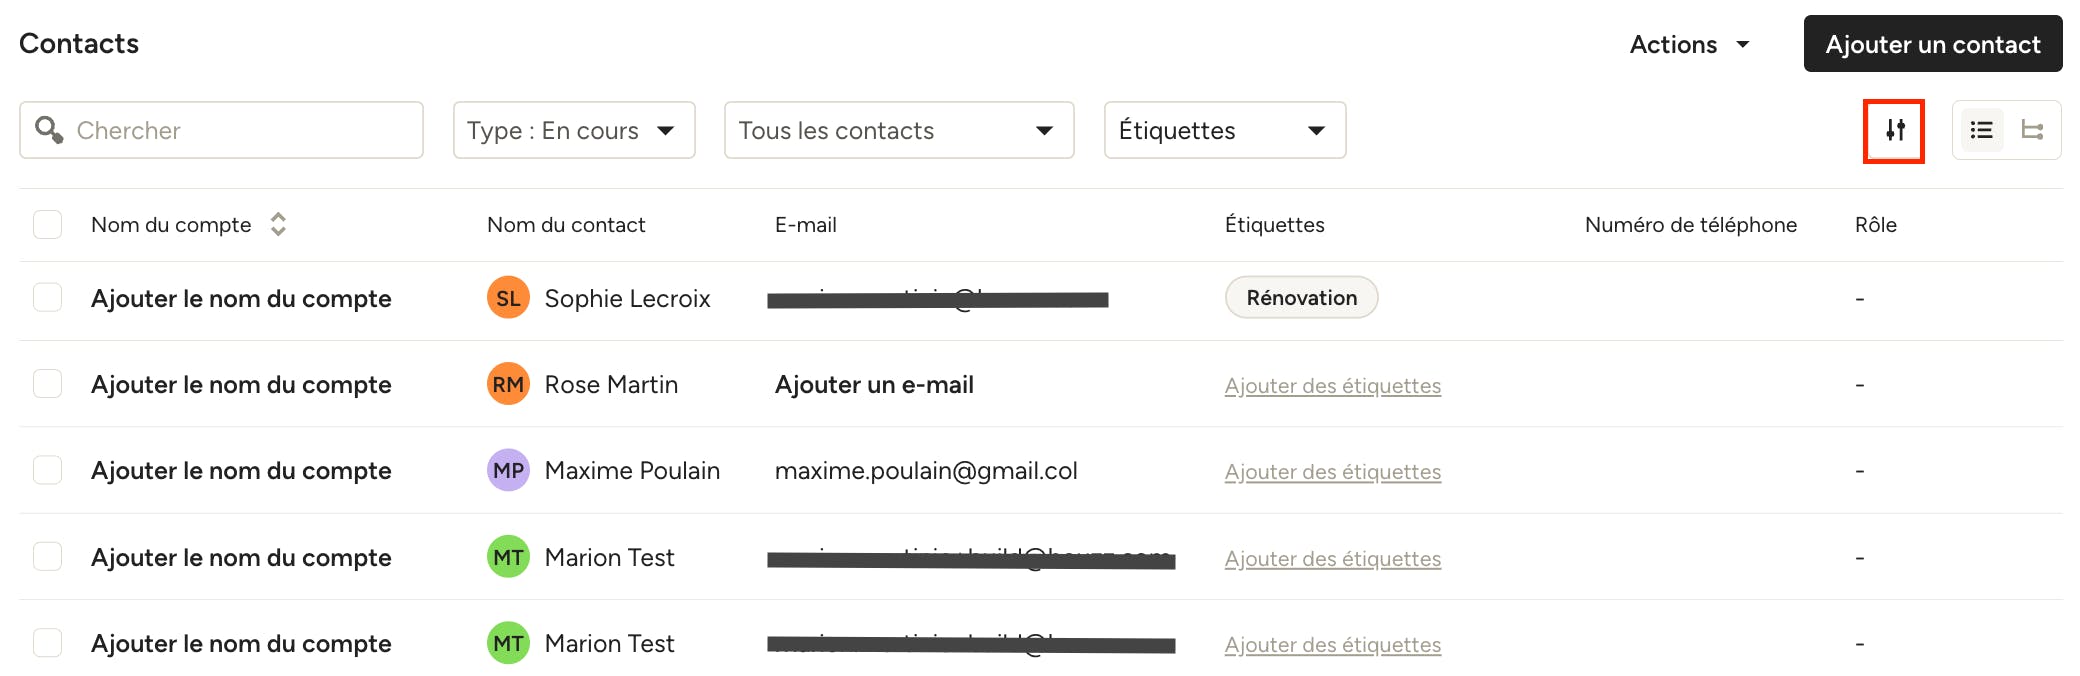Open the Étiquettes filter dropdown

point(1225,130)
